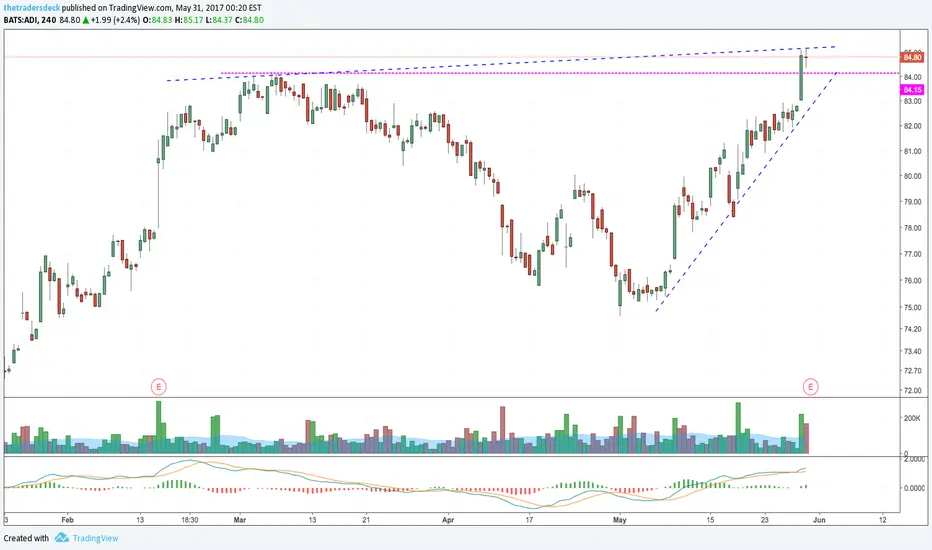Click the L:84.37 low value
This screenshot has height=550, width=932.
[x=219, y=20]
